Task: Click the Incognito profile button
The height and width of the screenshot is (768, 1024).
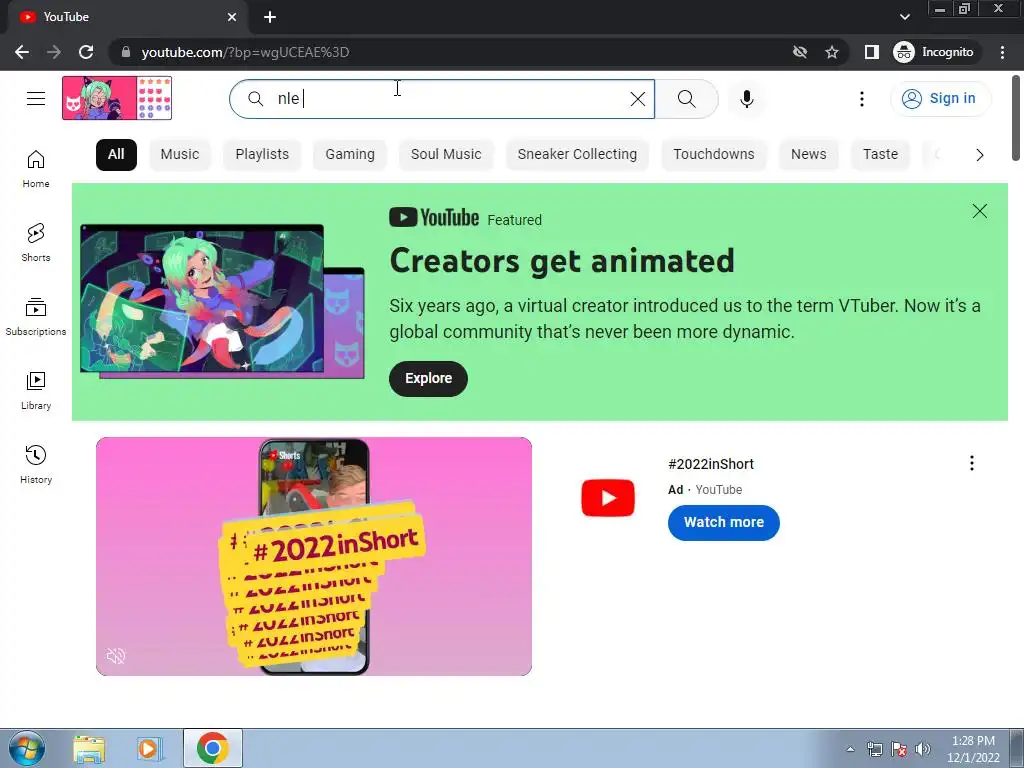Action: point(934,52)
